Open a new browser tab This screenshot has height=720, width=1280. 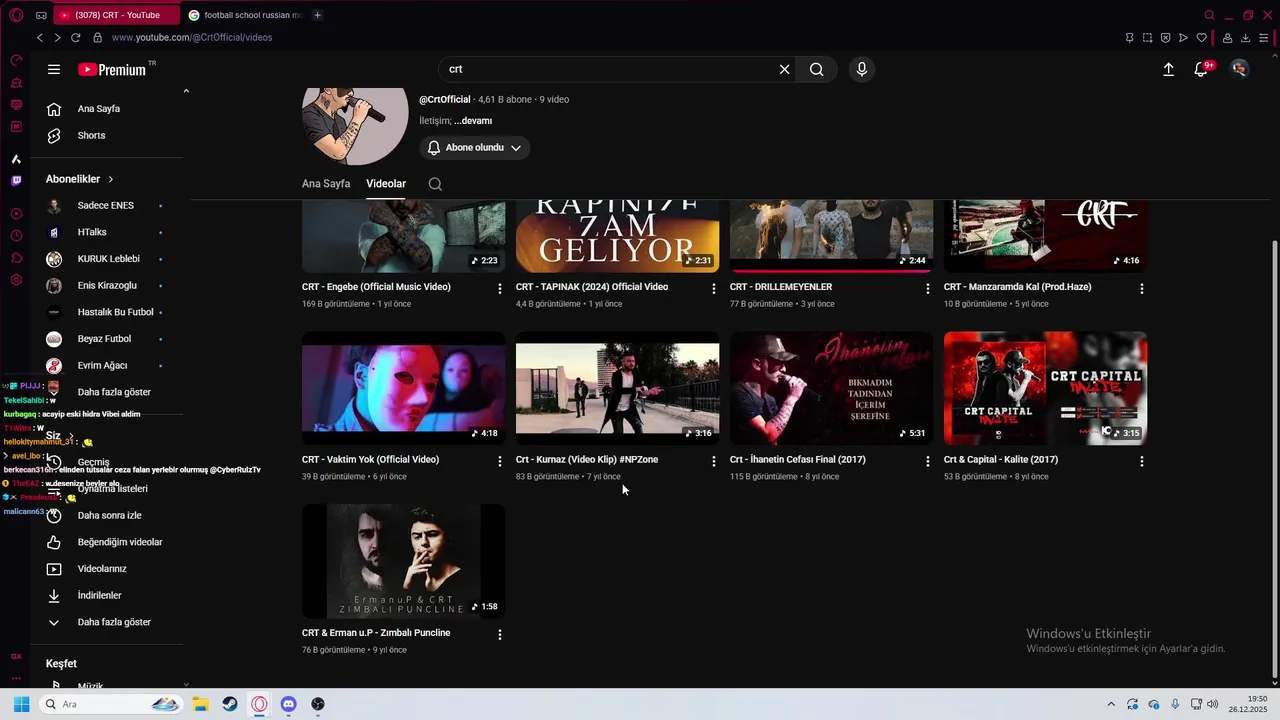tap(317, 15)
